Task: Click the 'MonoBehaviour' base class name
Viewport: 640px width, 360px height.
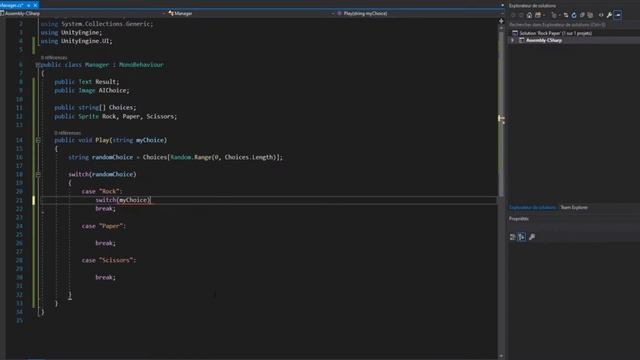Action: coord(141,64)
